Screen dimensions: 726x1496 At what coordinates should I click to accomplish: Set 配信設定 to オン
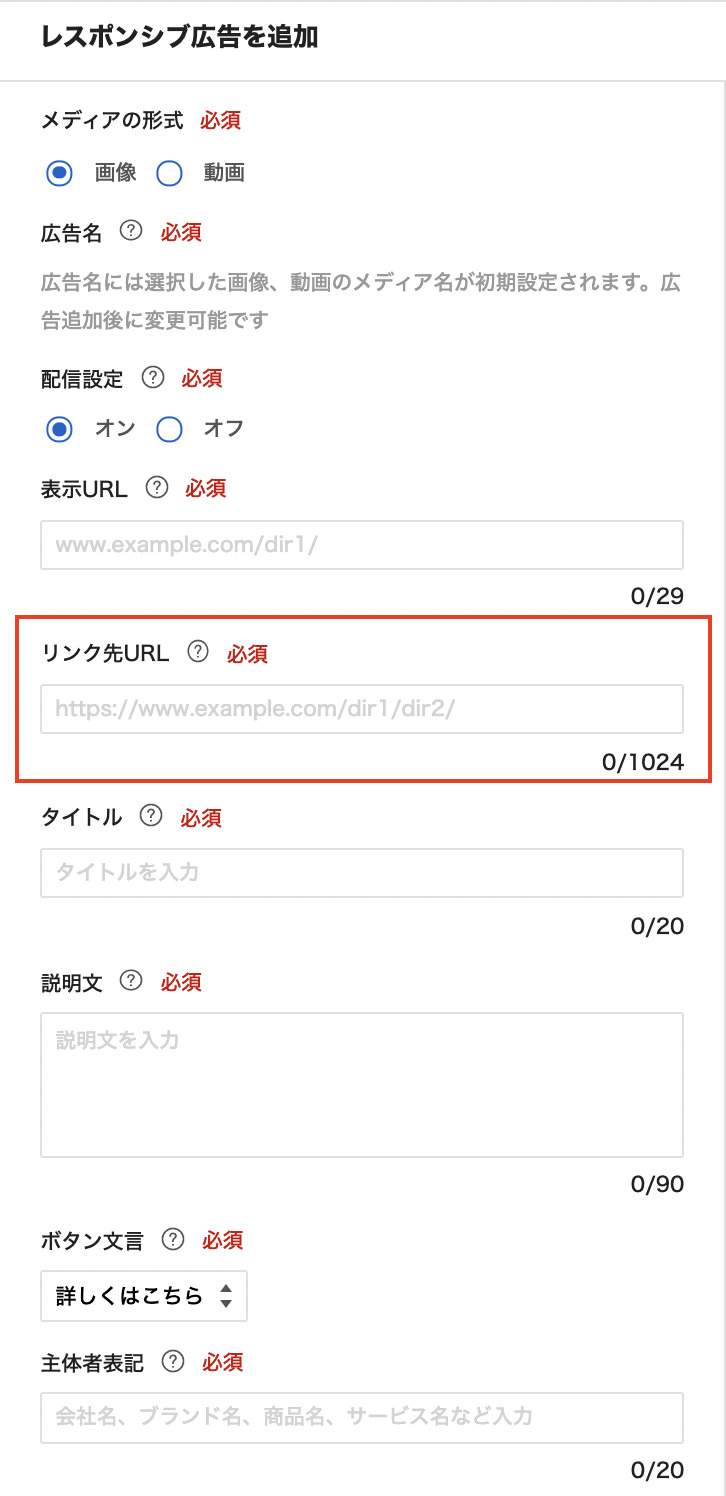point(60,429)
